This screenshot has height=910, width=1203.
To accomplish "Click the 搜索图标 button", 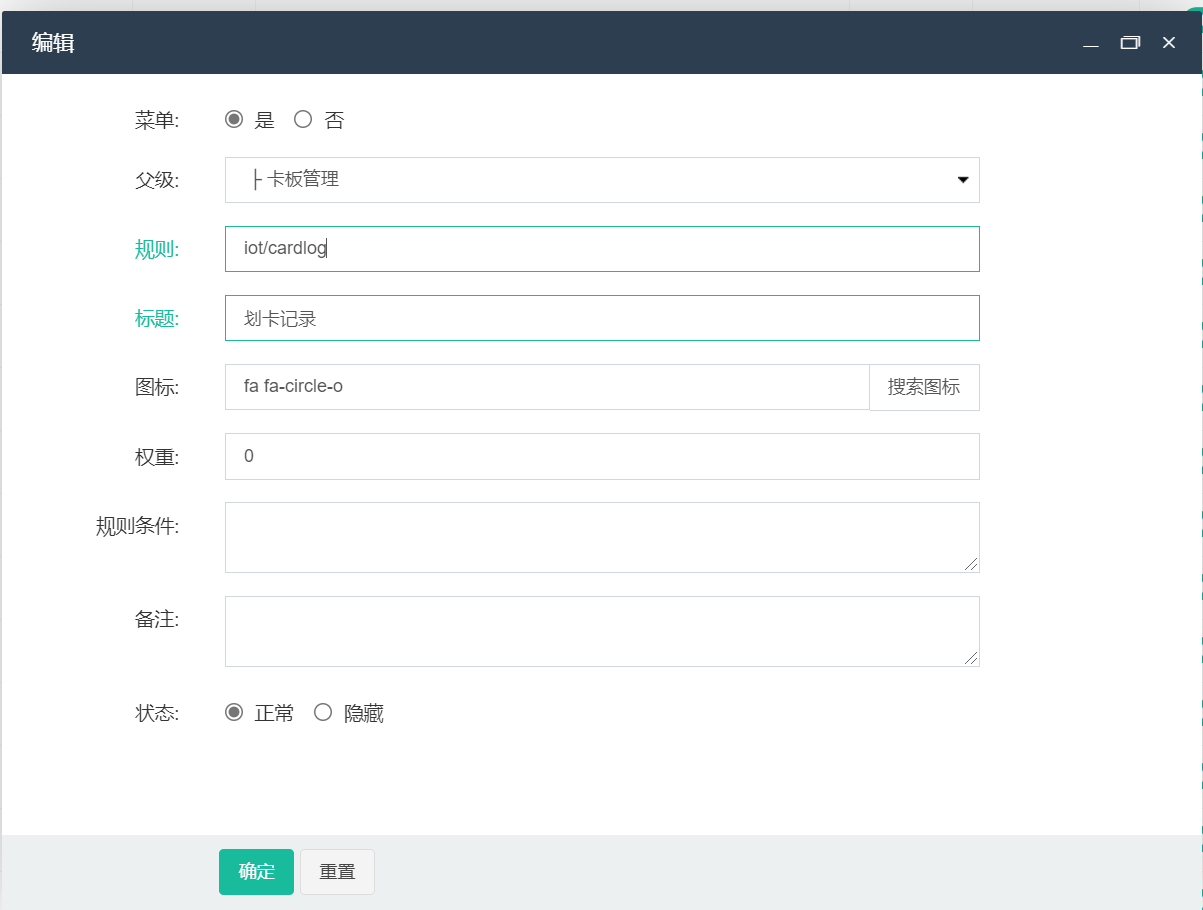I will [924, 387].
